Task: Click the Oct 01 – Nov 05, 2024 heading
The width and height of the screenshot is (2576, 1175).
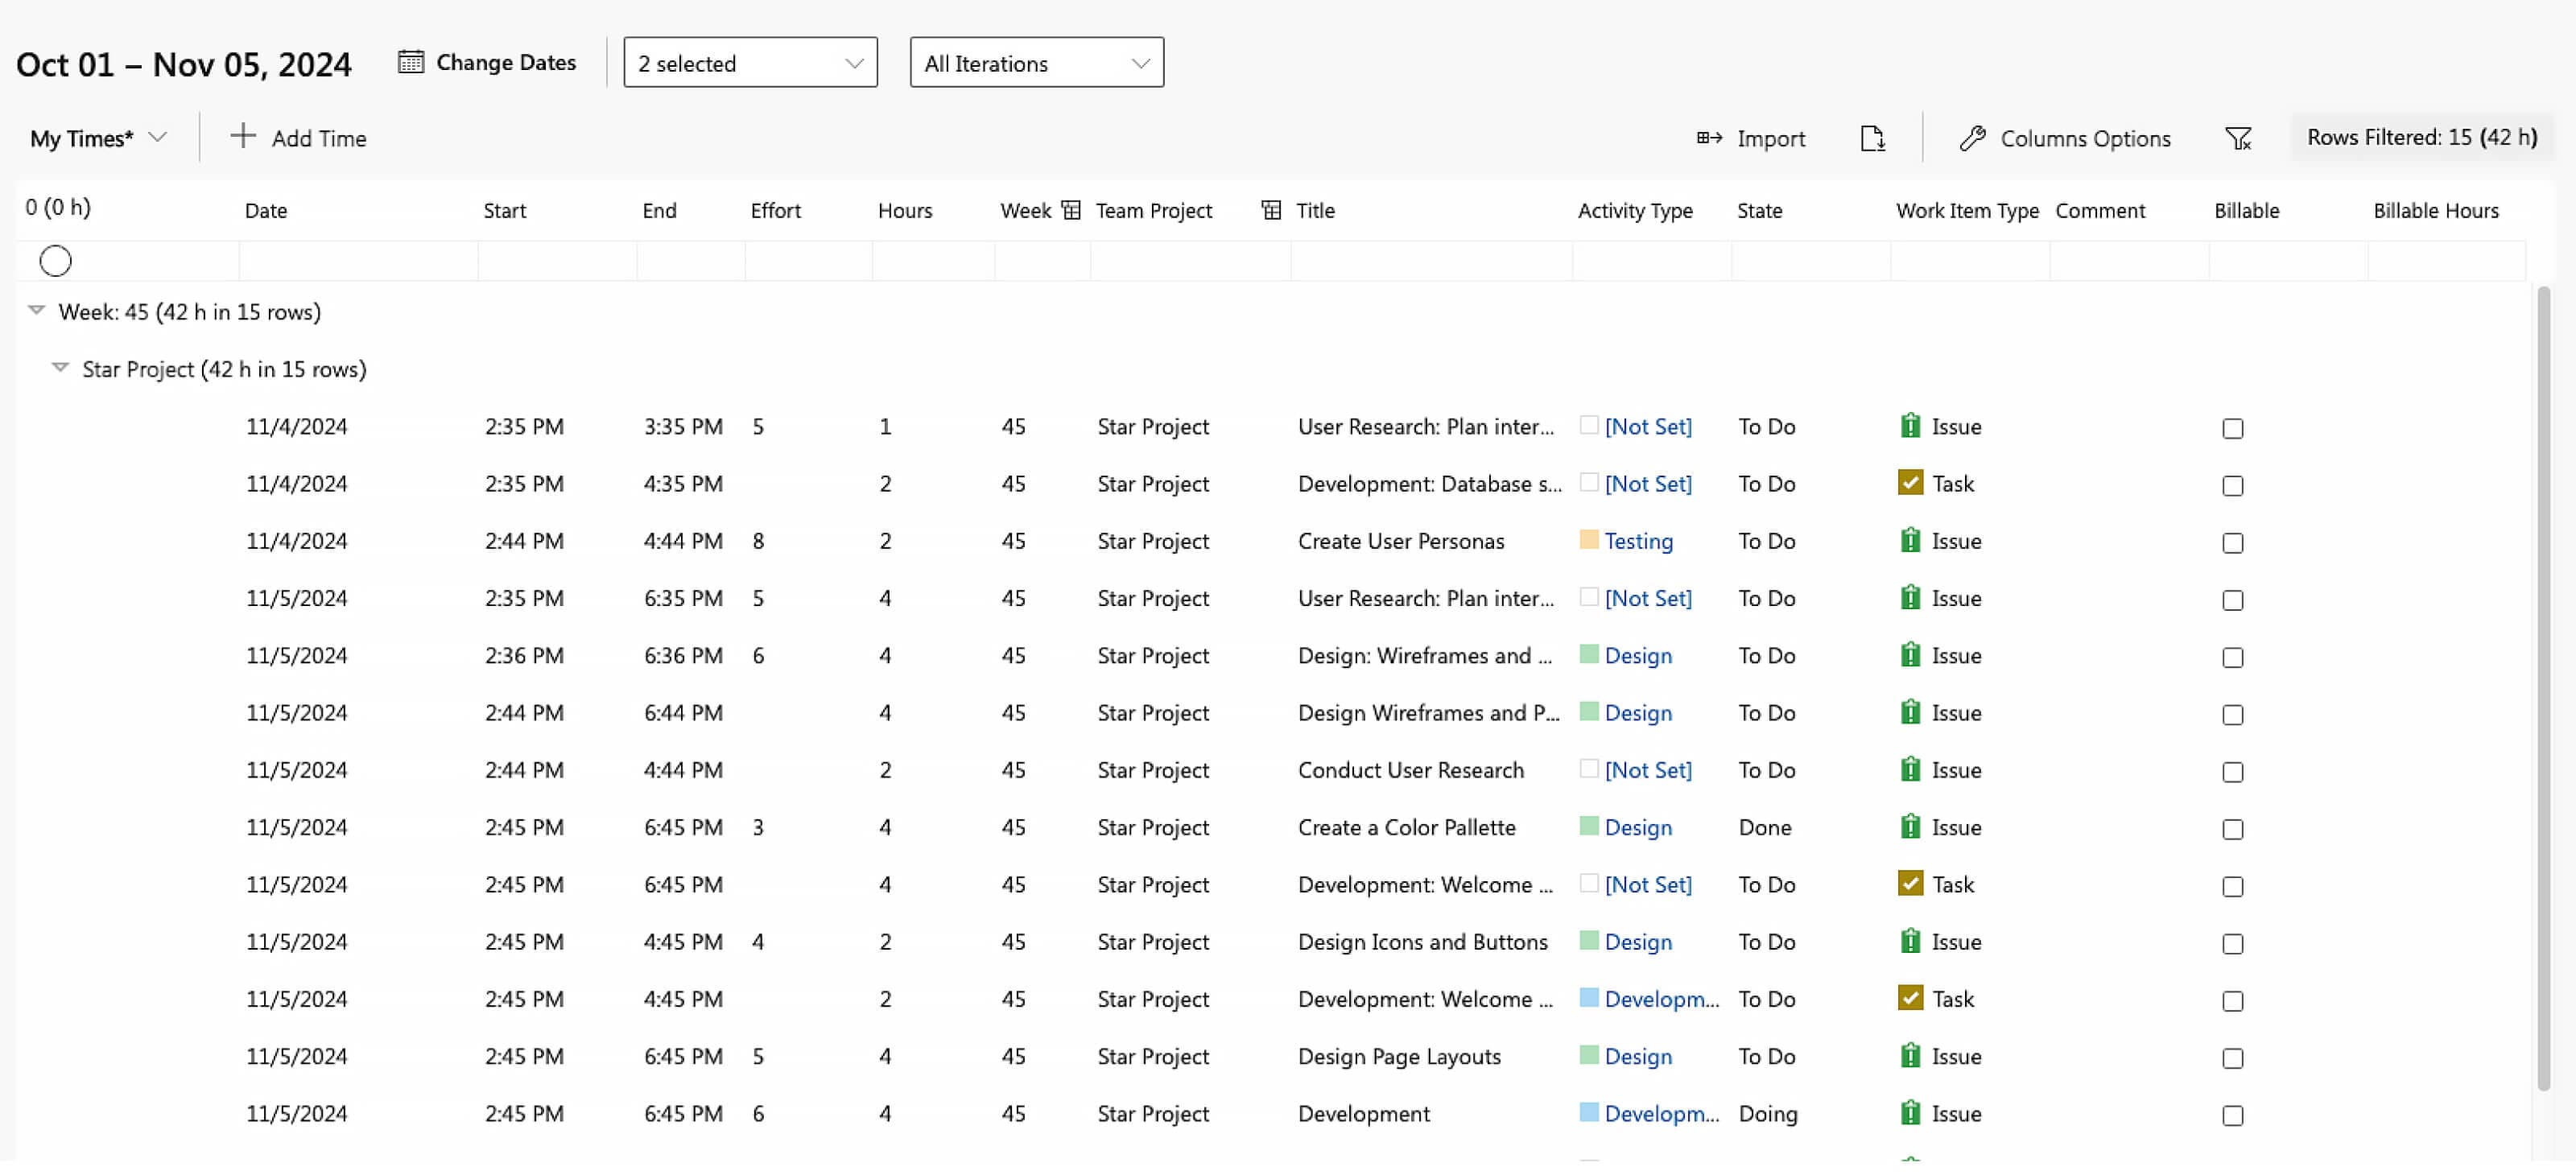Action: (184, 64)
